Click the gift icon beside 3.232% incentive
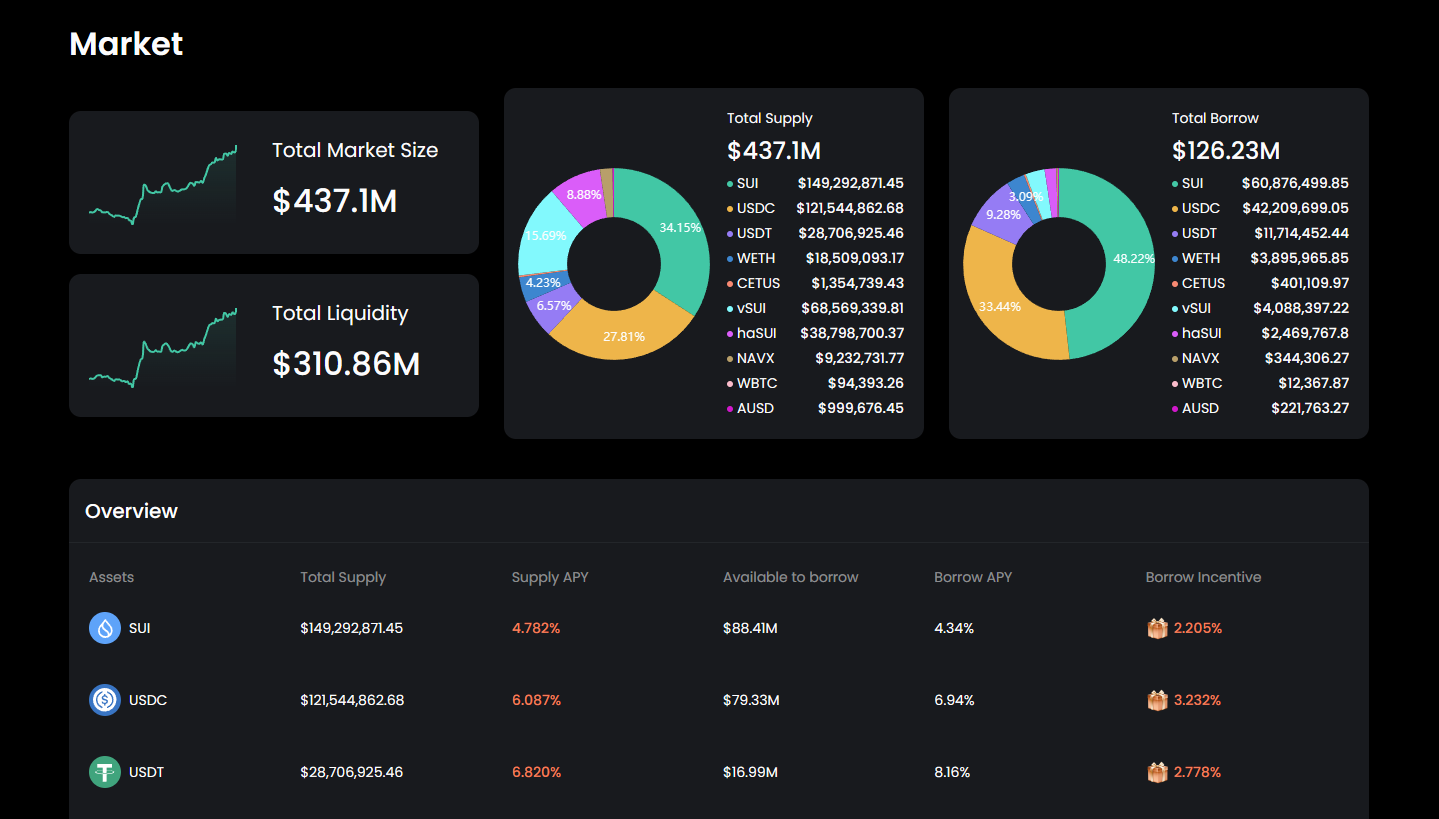 1157,700
